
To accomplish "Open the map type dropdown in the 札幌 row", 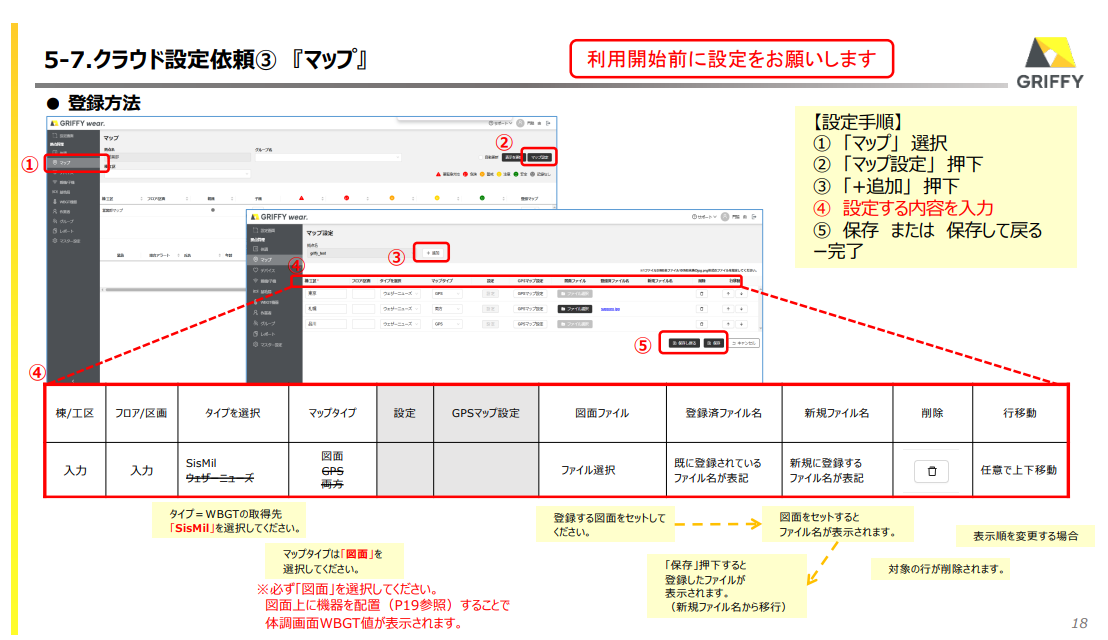I will pos(447,310).
